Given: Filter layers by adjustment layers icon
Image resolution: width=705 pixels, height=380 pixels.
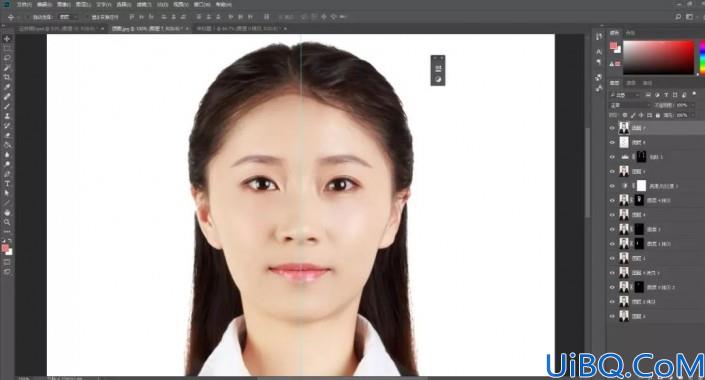Looking at the screenshot, I should tap(657, 95).
